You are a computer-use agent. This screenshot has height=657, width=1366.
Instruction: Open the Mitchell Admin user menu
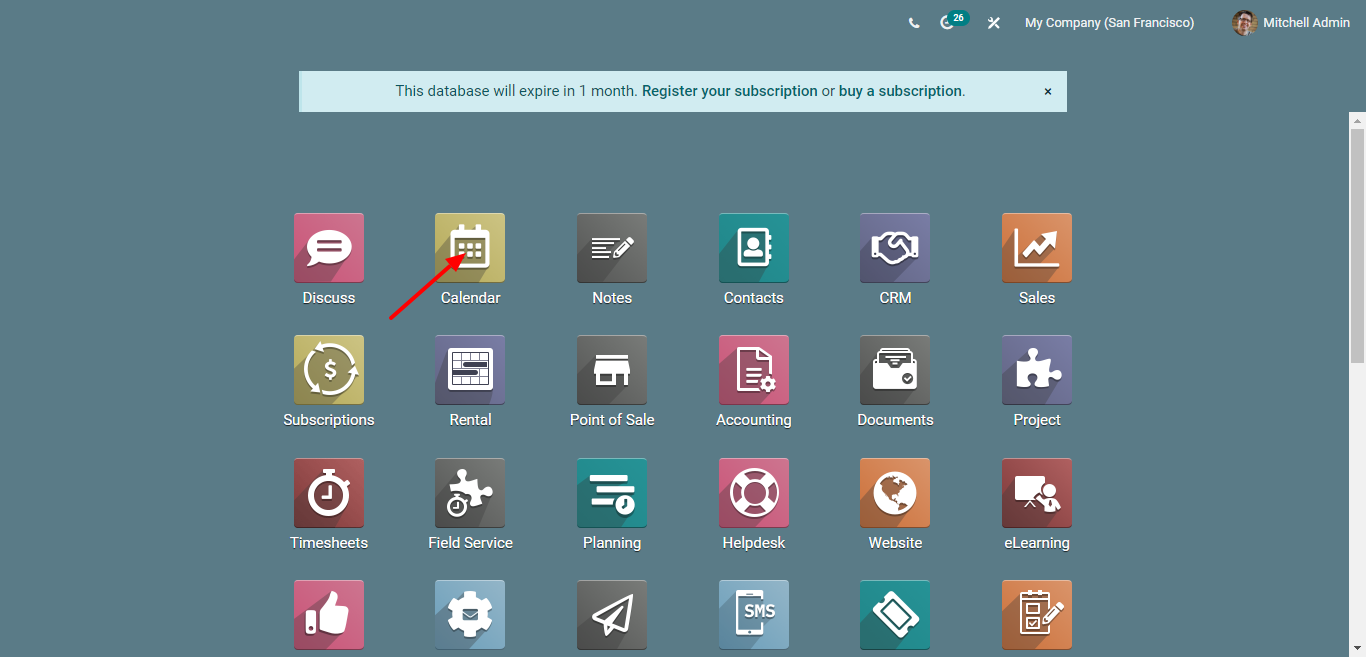coord(1291,23)
